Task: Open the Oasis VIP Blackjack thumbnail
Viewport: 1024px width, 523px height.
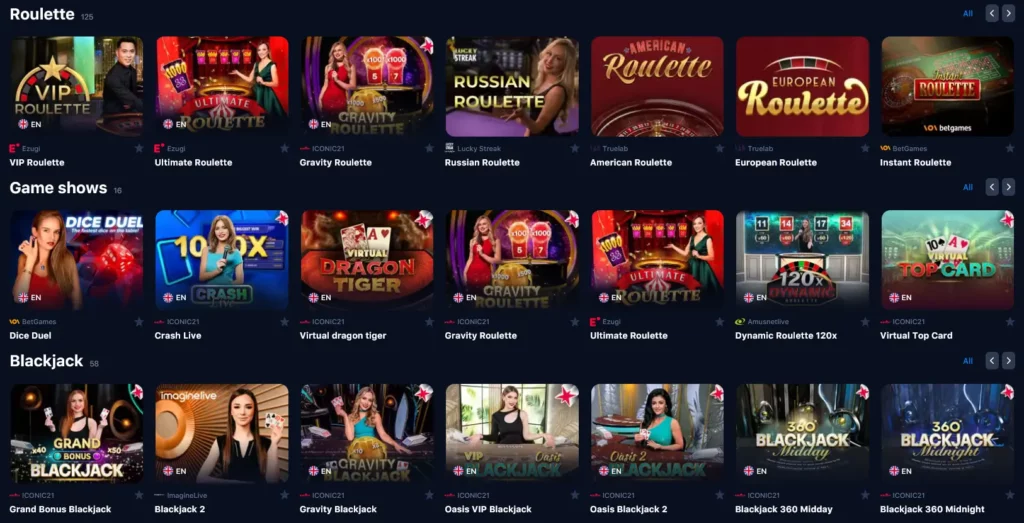Action: click(512, 433)
